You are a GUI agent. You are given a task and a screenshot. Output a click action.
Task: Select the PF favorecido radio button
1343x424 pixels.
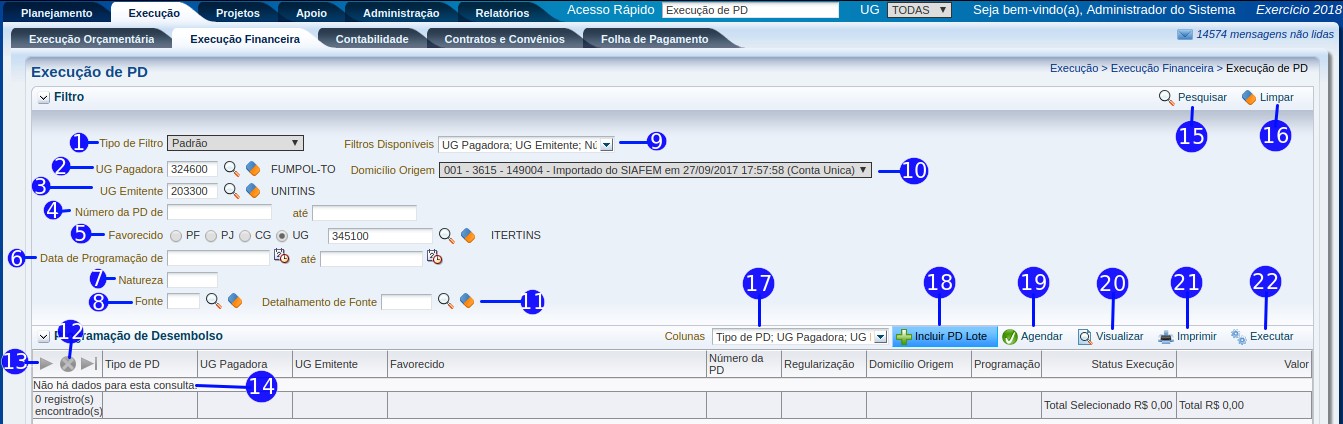(176, 236)
